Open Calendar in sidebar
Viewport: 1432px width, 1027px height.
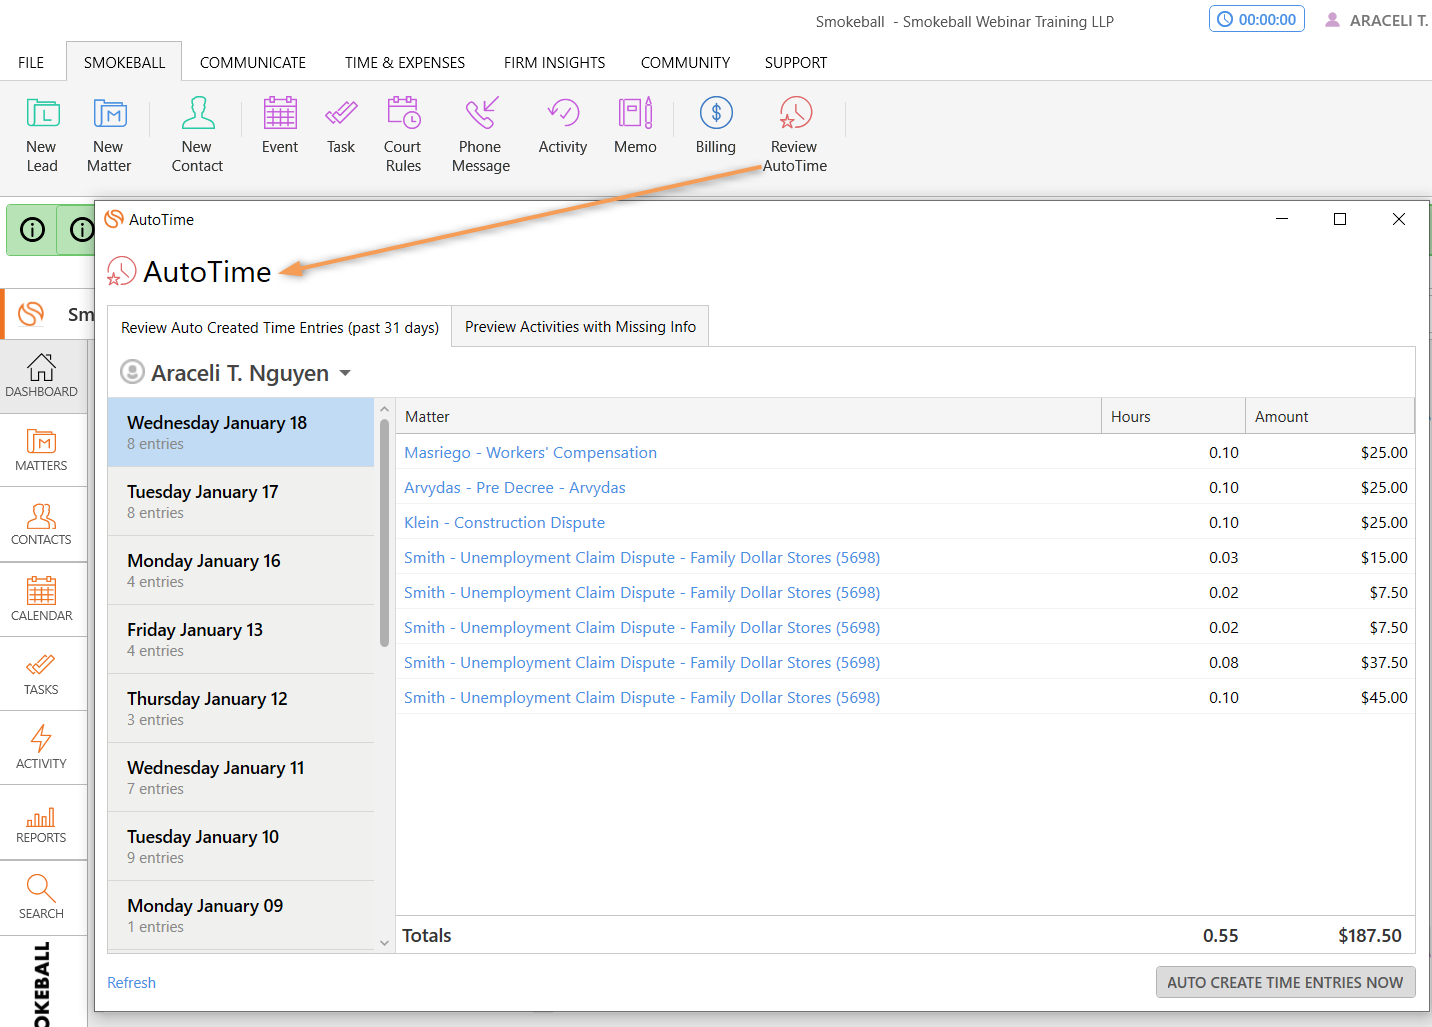41,599
